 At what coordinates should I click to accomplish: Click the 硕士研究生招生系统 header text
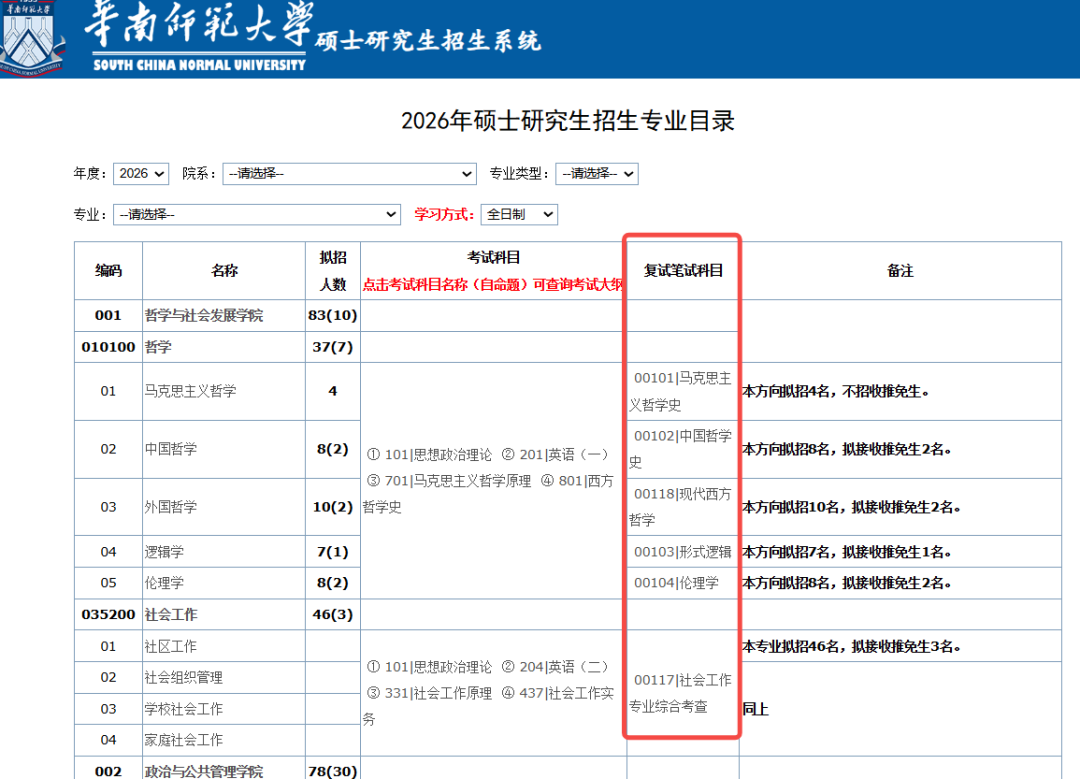tap(428, 41)
